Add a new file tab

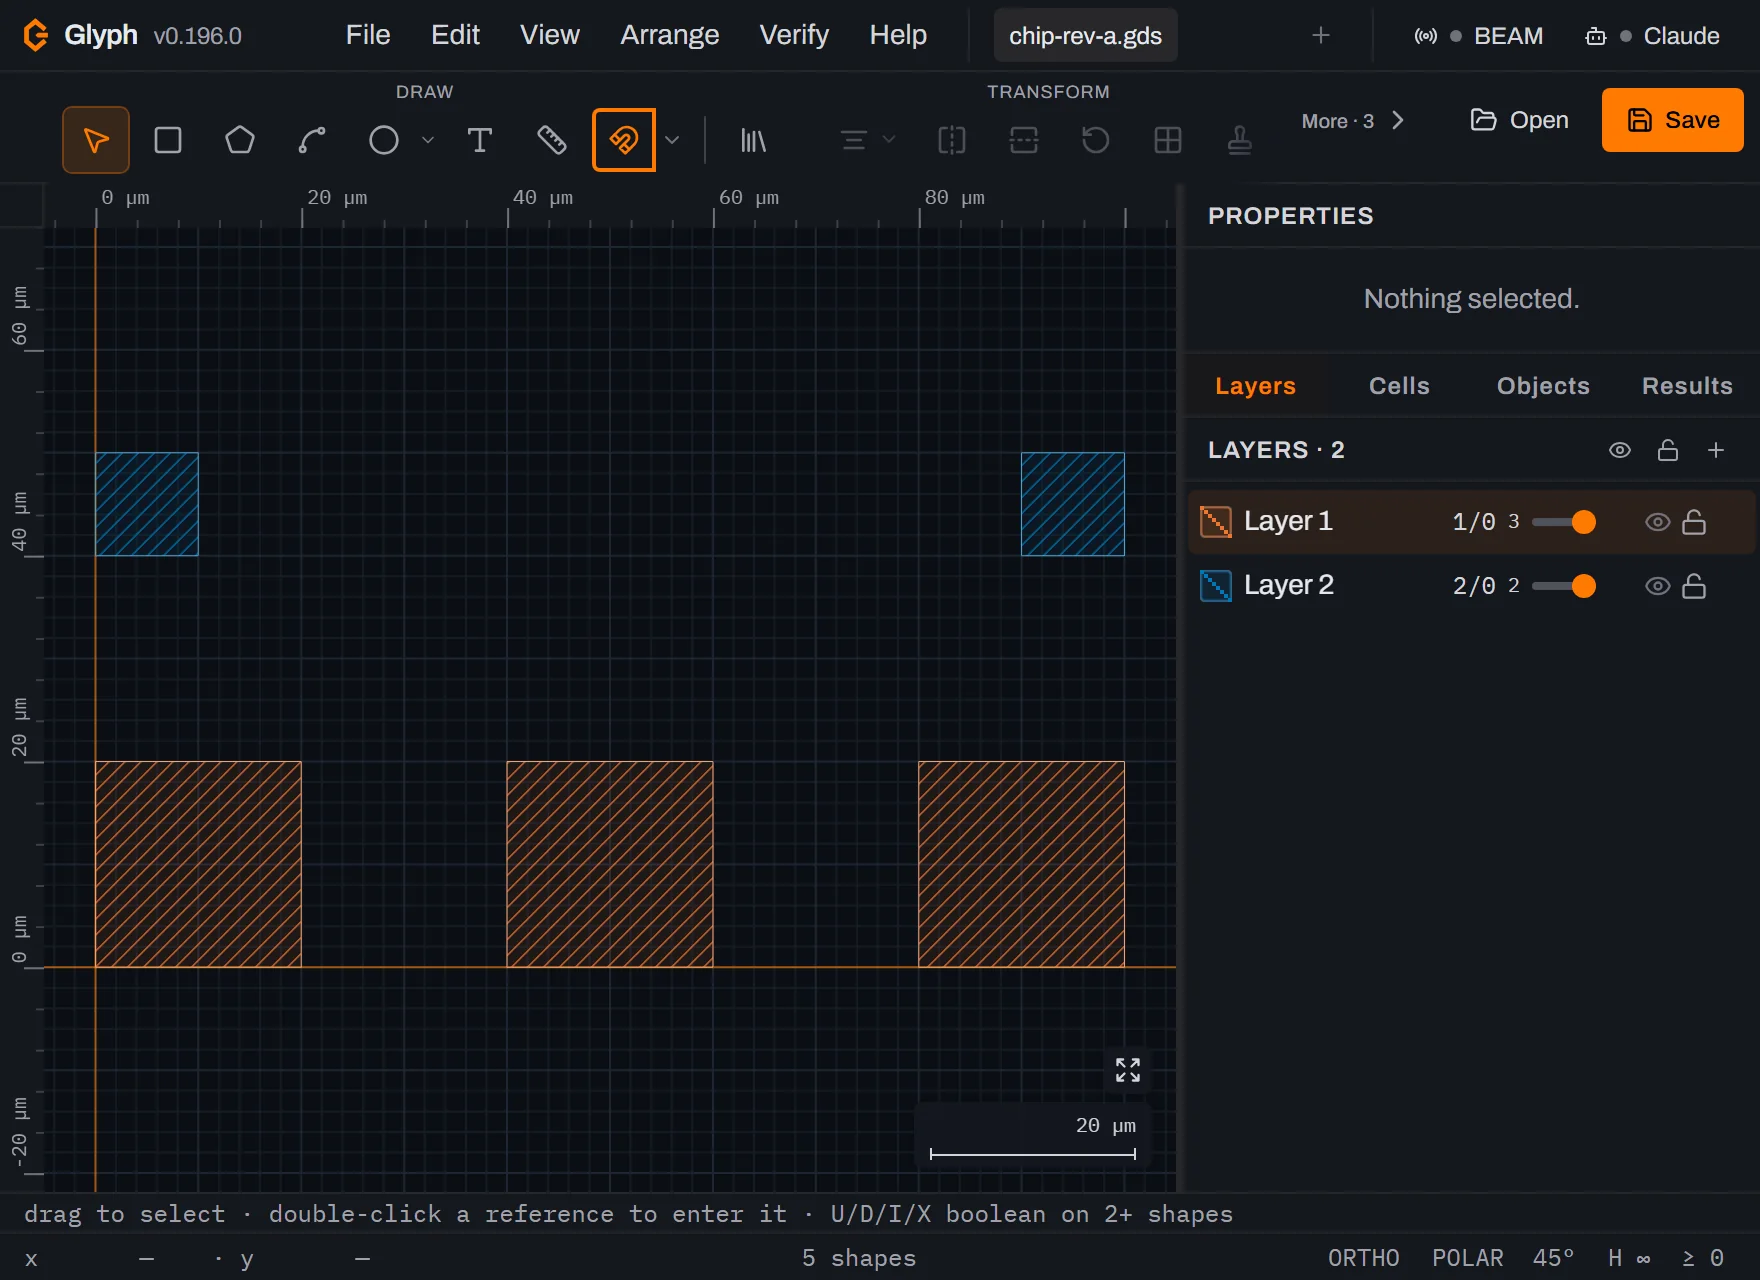(x=1321, y=36)
